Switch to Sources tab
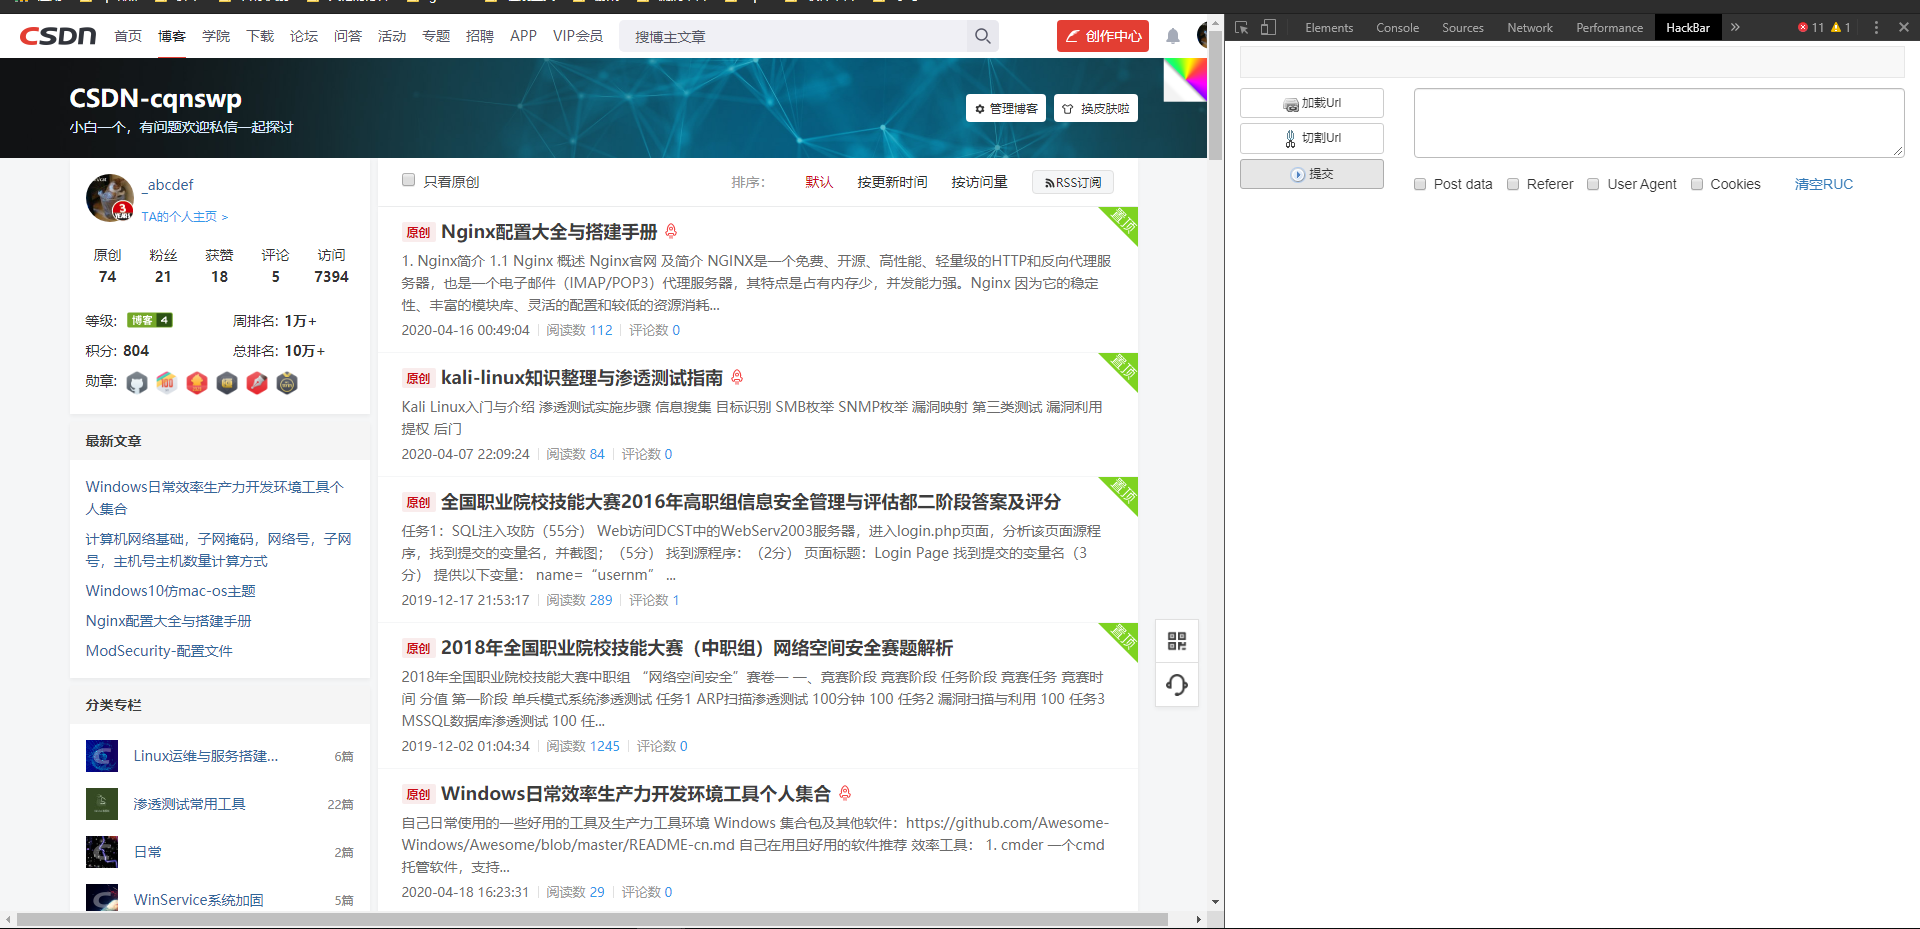The width and height of the screenshot is (1920, 929). pyautogui.click(x=1463, y=28)
